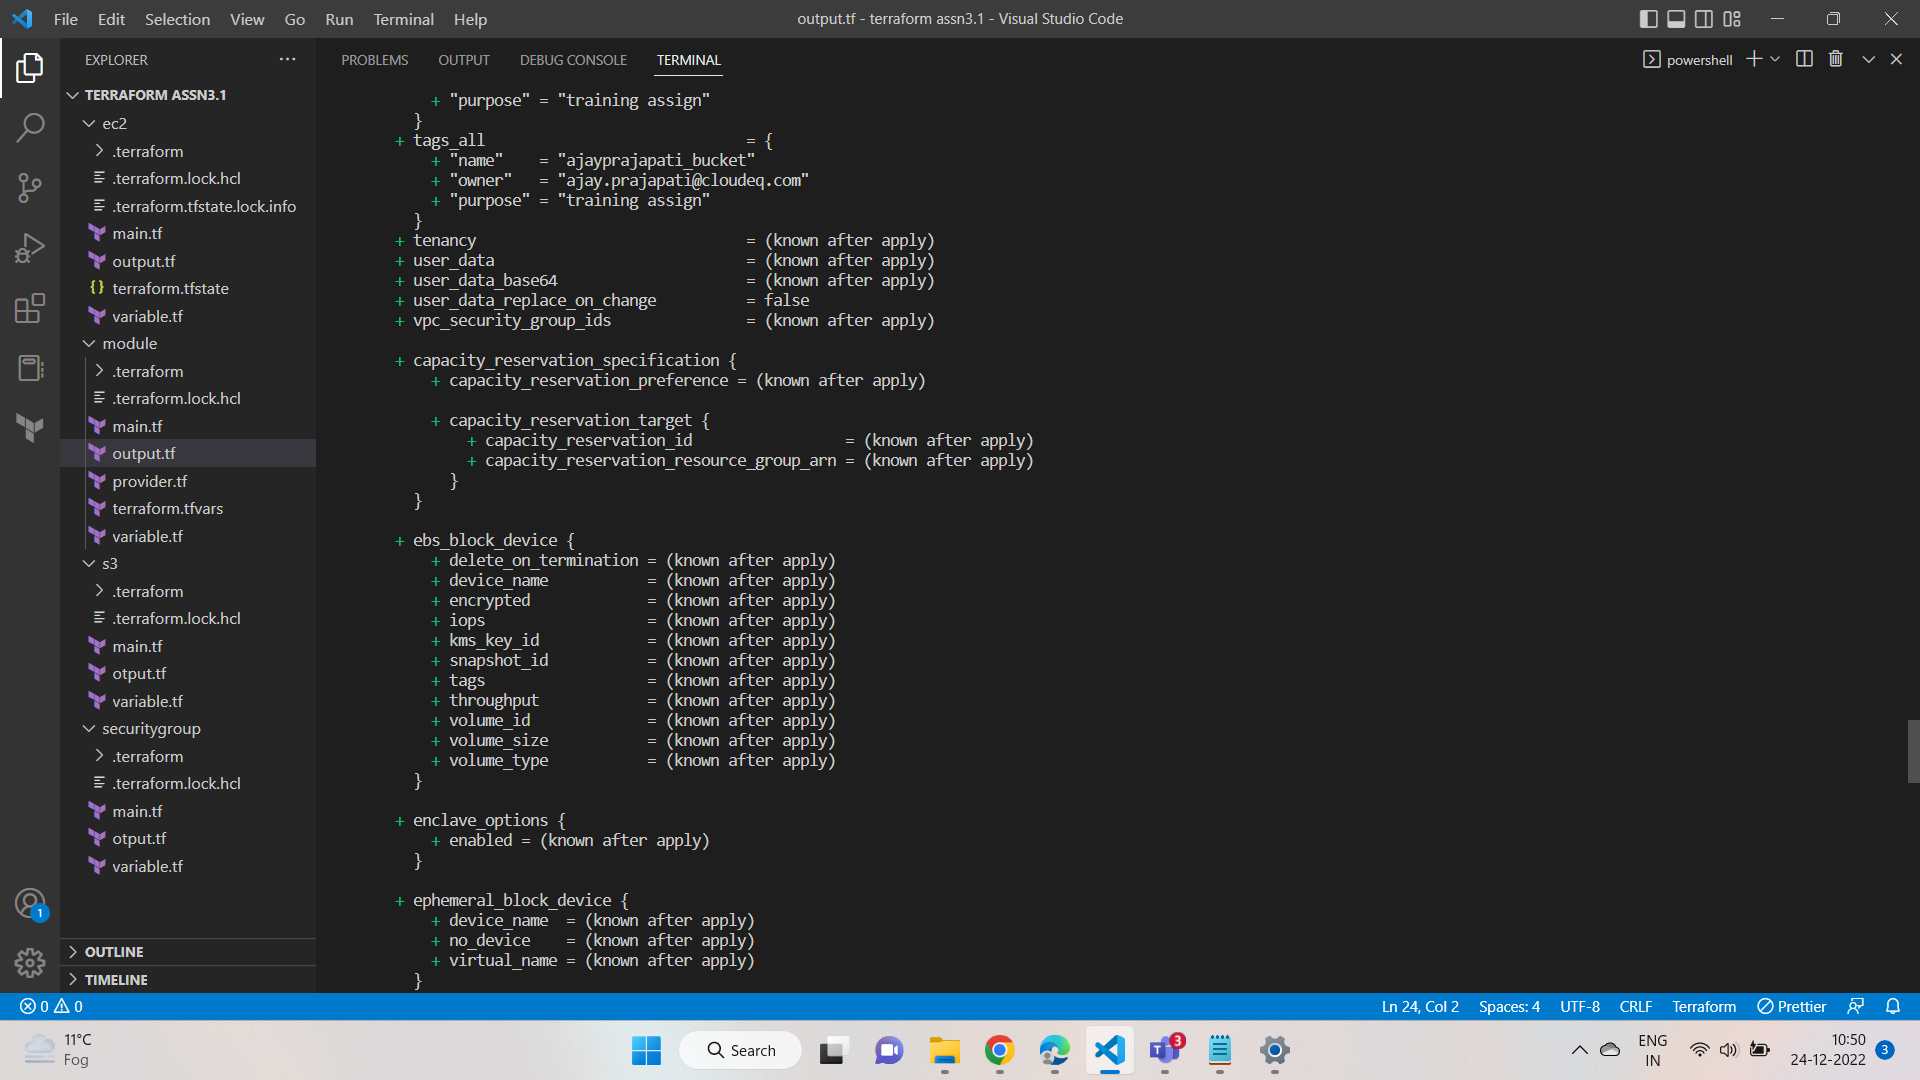This screenshot has width=1920, height=1080.
Task: Open the weather widget showing Fog
Action: 58,1050
